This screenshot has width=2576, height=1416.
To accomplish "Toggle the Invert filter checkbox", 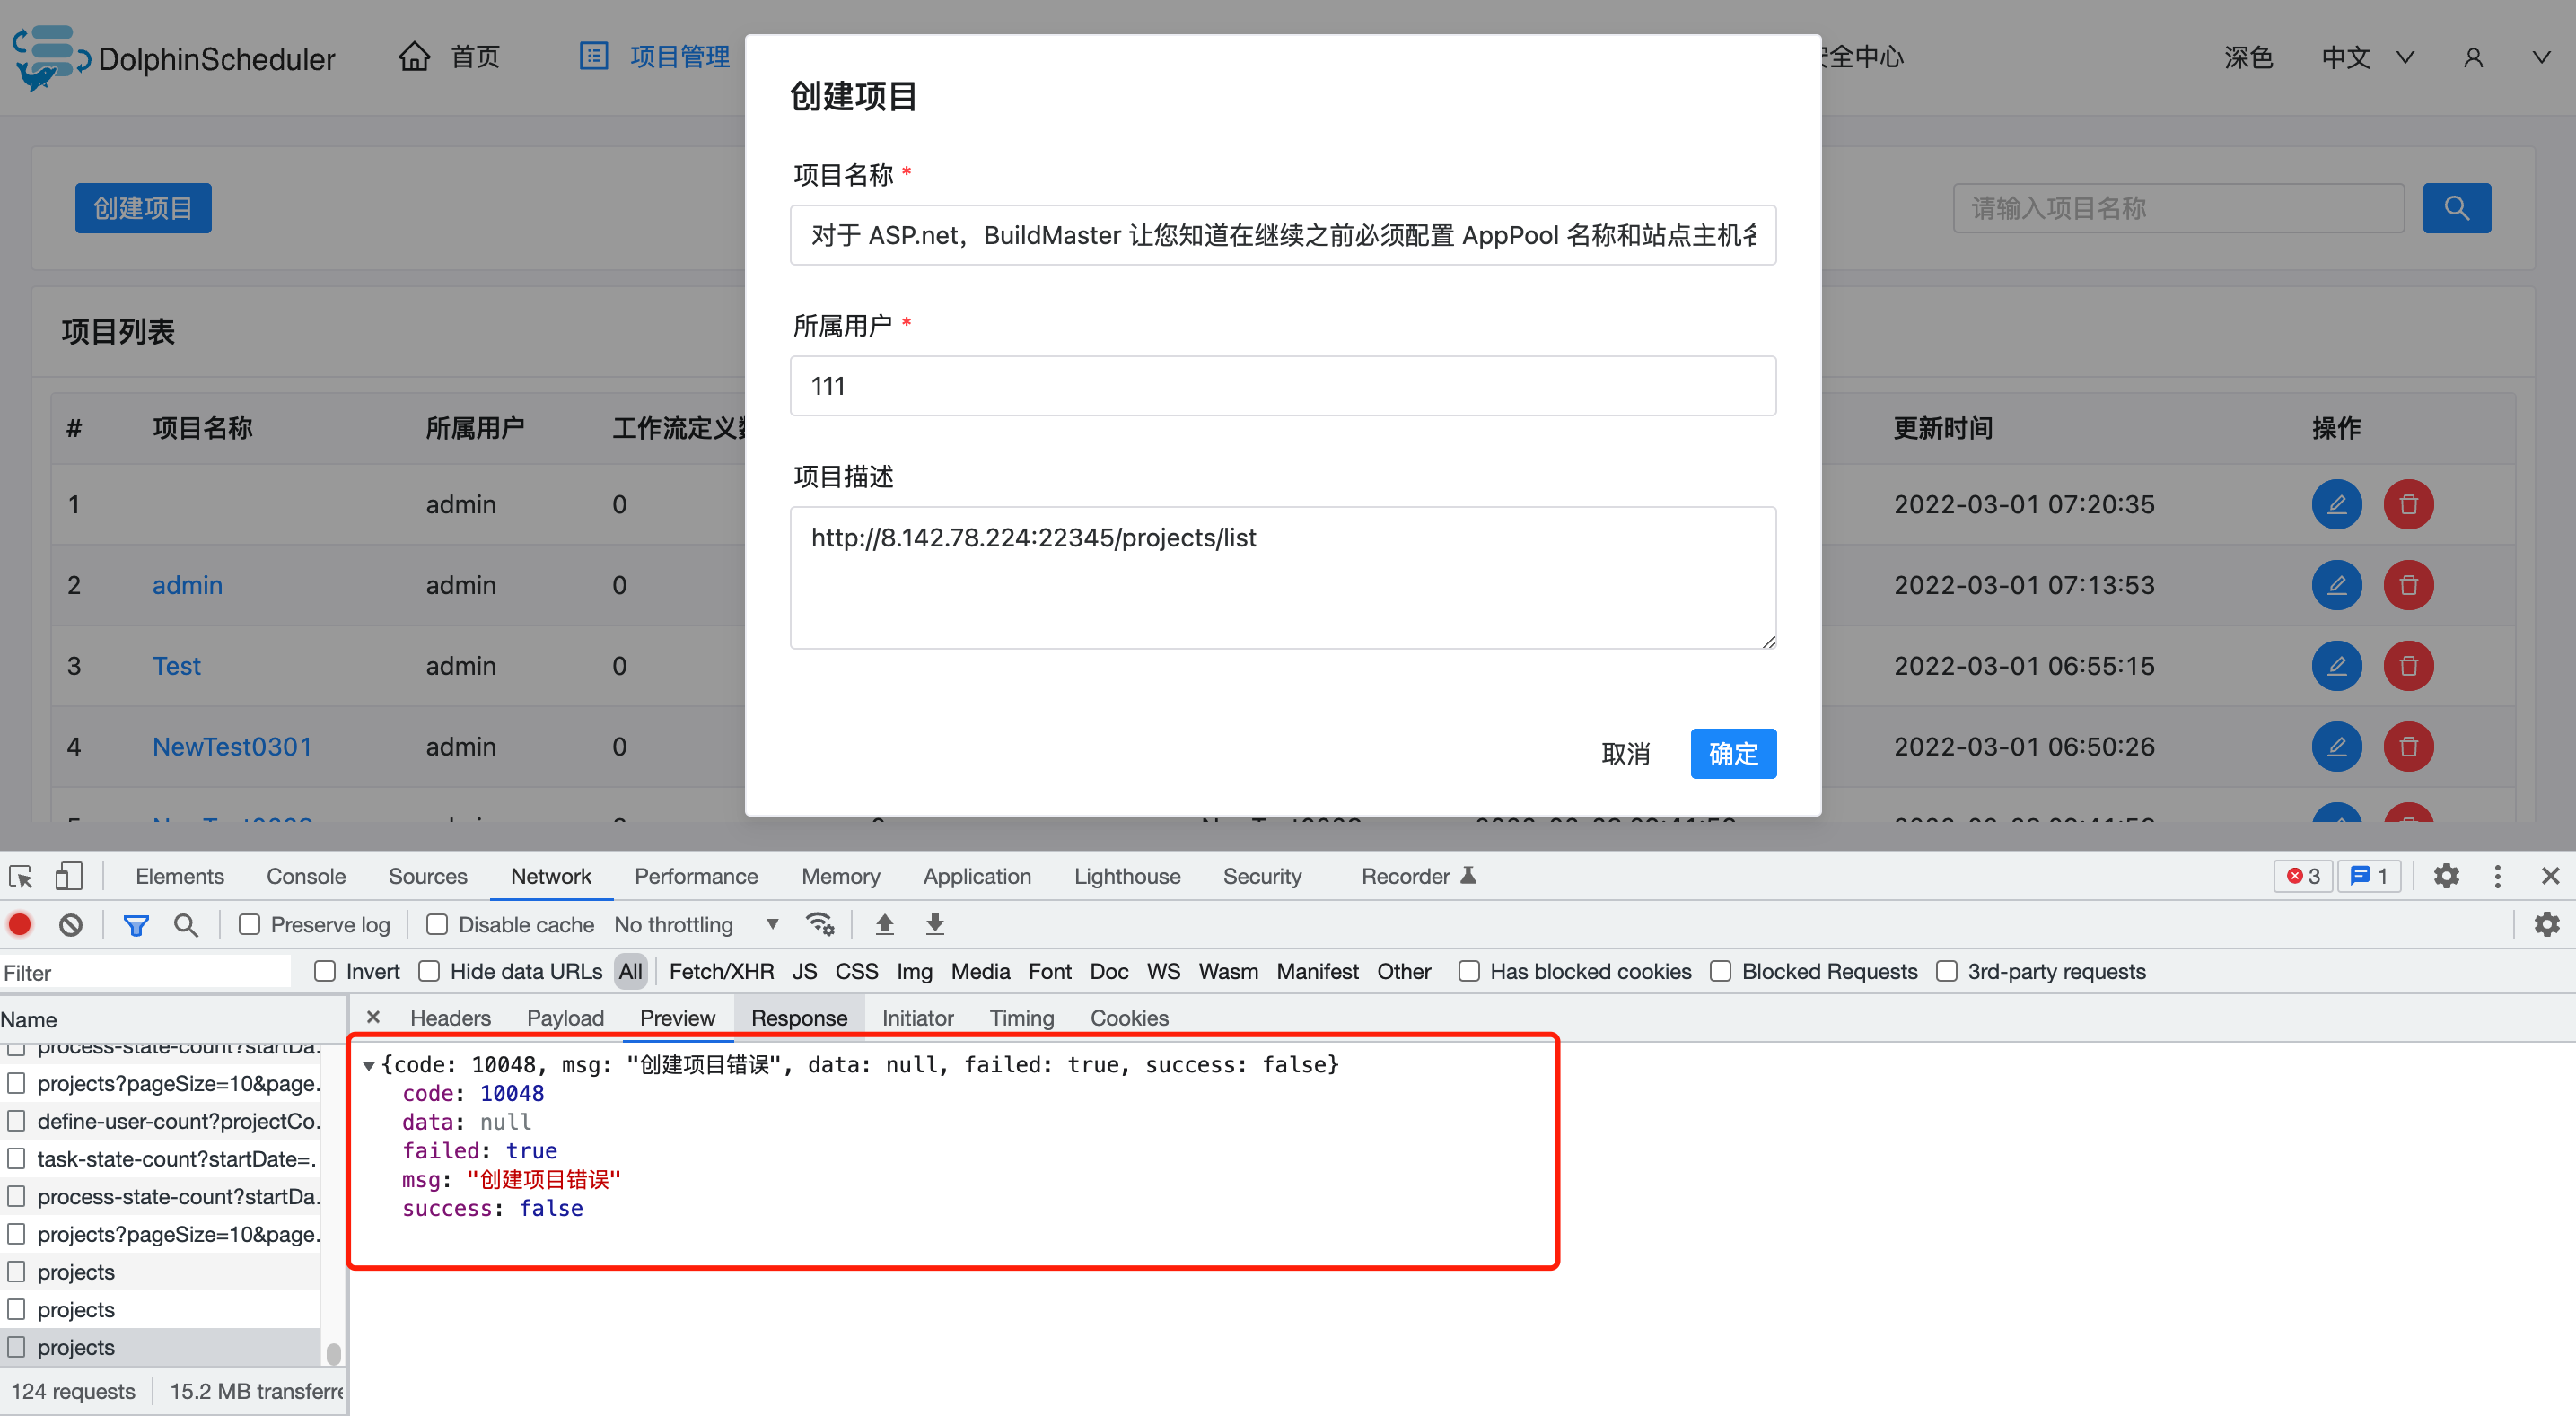I will coord(324,970).
